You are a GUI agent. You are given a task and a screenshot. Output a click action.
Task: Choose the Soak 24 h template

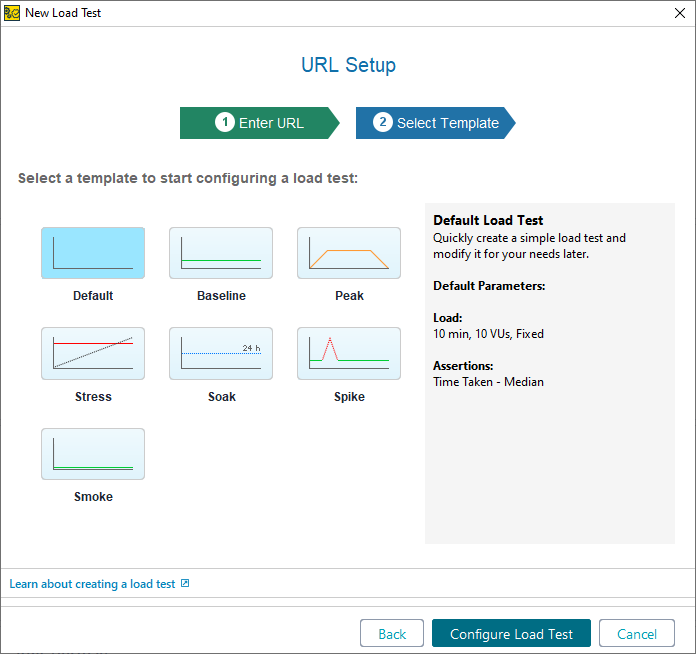[221, 353]
